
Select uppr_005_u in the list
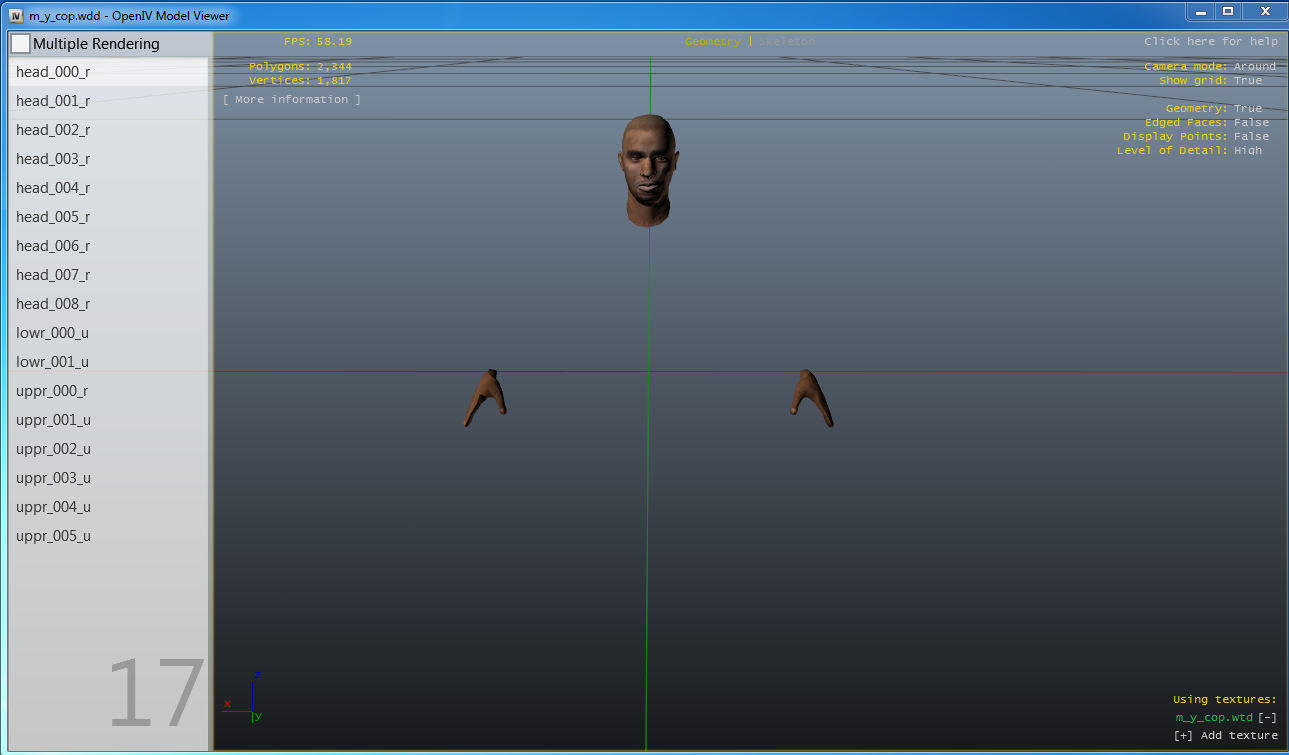click(108, 536)
